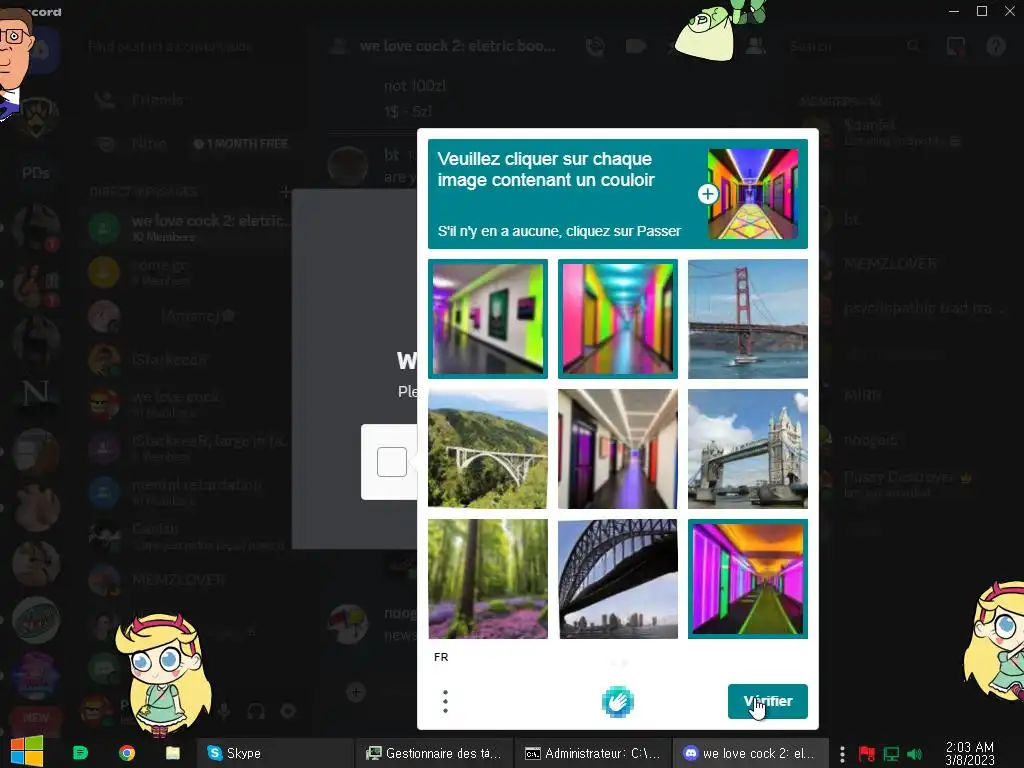Deselect the selected pink neon corridor tile
The image size is (1024, 768).
point(618,319)
